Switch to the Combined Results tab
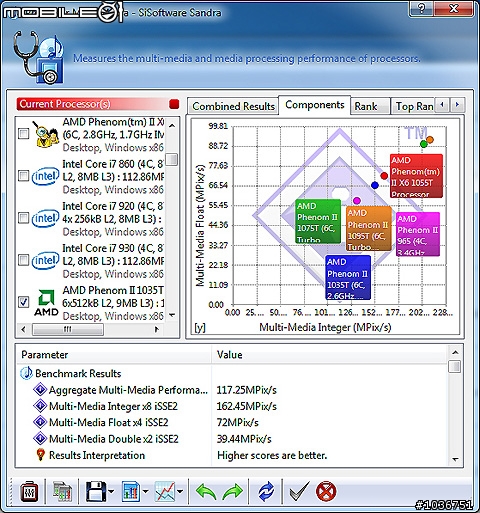 233,106
